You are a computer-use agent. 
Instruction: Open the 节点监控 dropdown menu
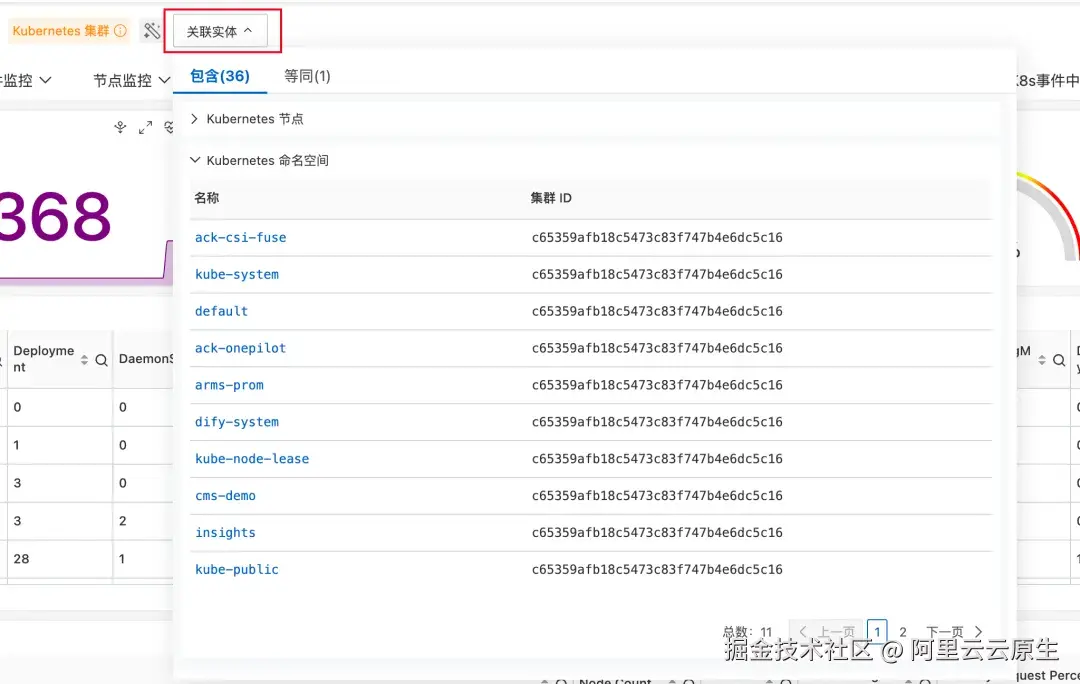tap(132, 81)
